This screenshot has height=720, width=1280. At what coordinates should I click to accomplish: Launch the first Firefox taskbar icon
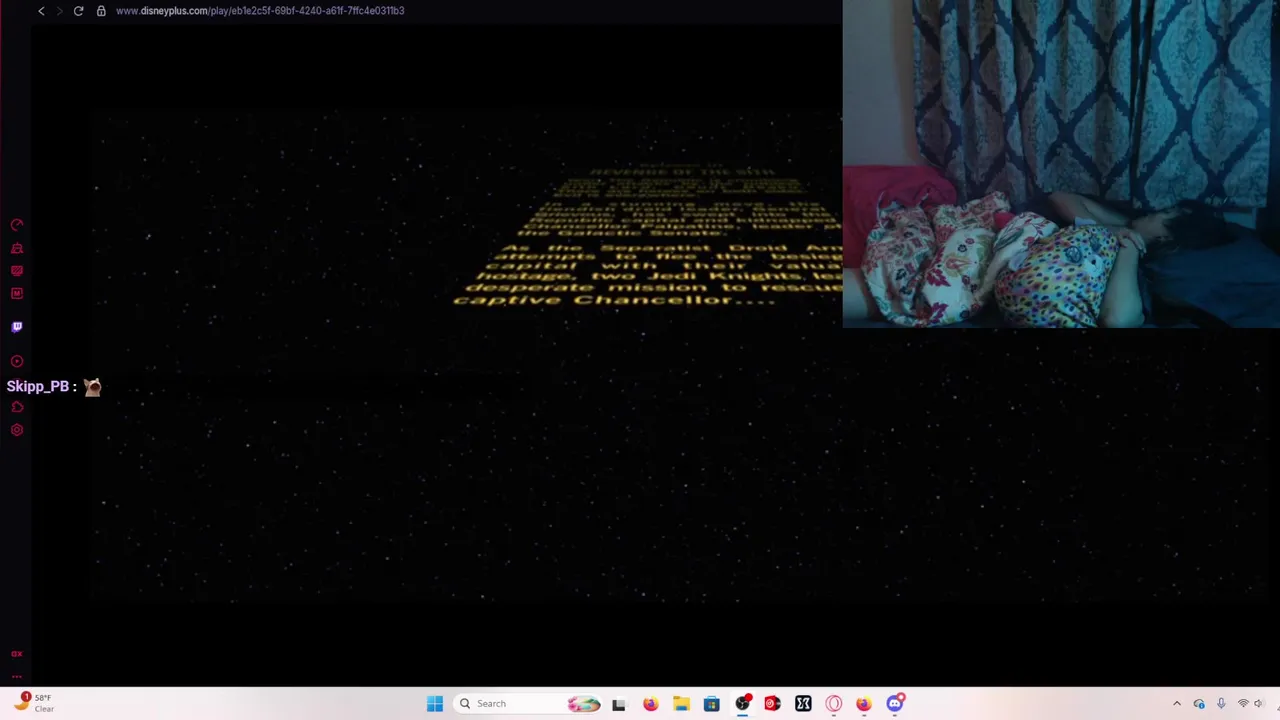[x=650, y=704]
